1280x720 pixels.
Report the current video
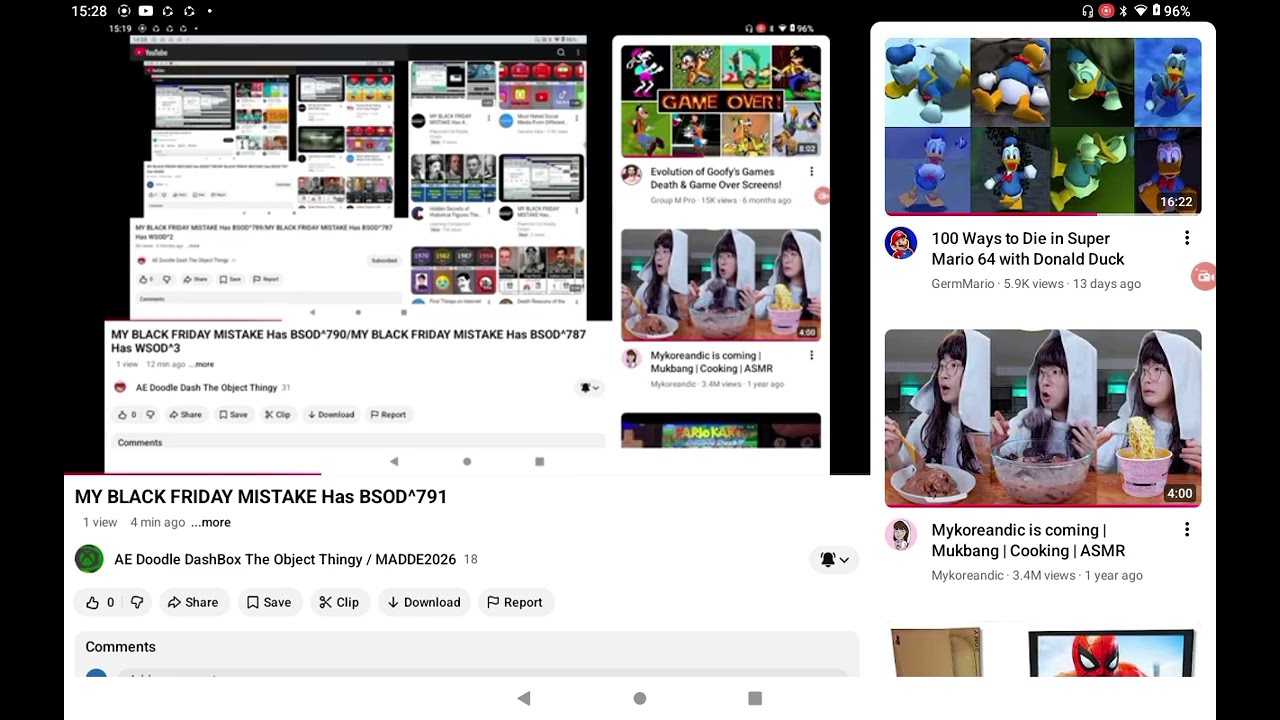point(514,602)
